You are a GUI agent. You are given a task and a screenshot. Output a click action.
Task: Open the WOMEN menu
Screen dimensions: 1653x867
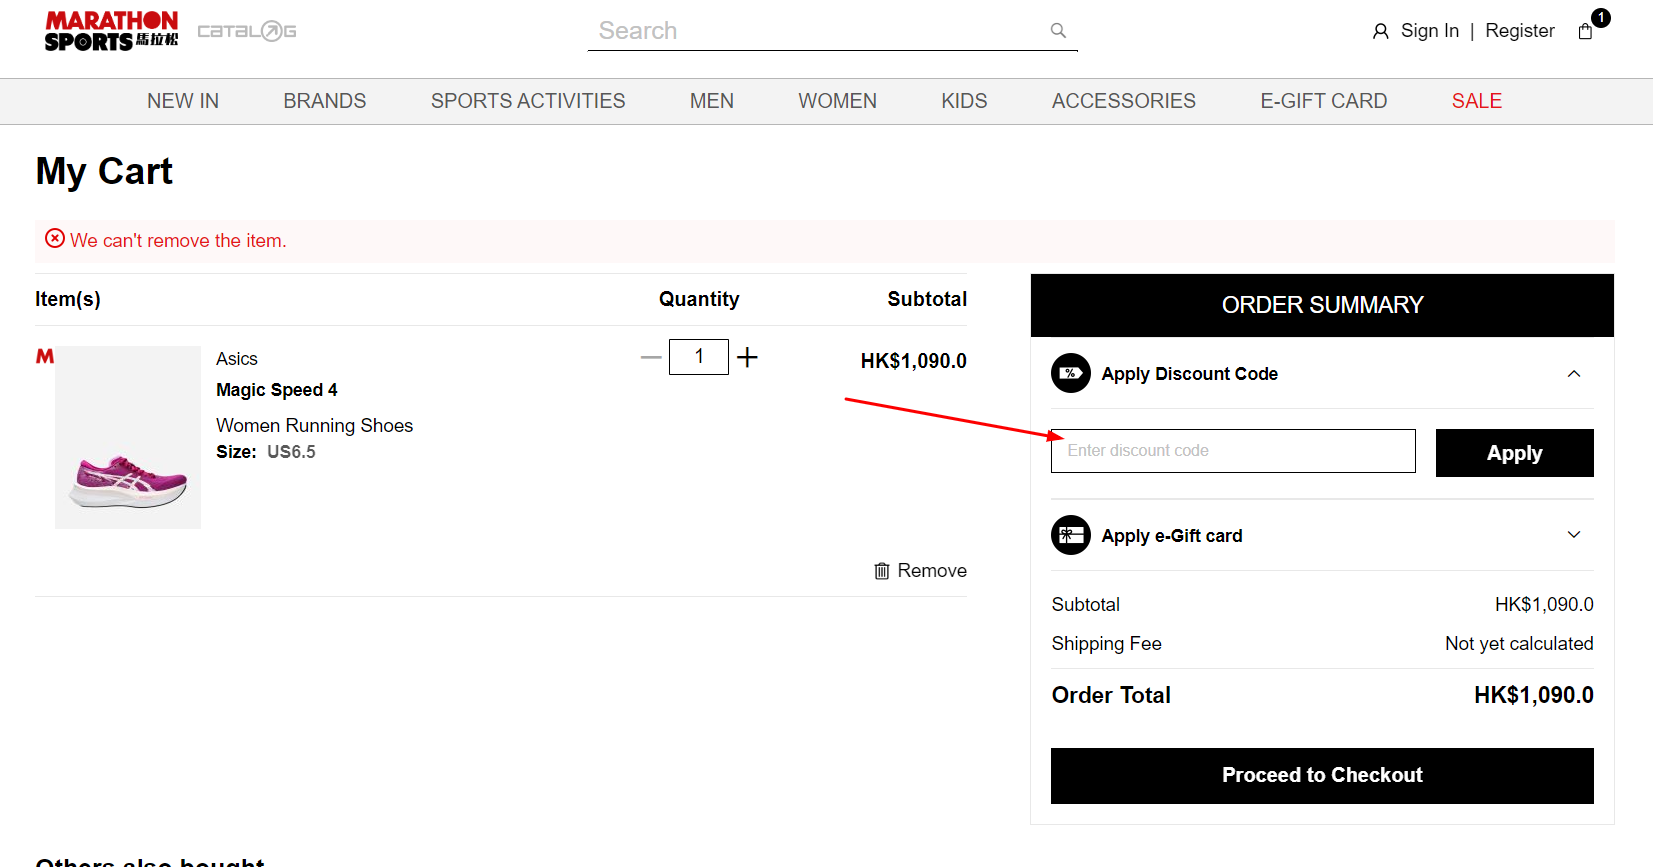click(837, 101)
